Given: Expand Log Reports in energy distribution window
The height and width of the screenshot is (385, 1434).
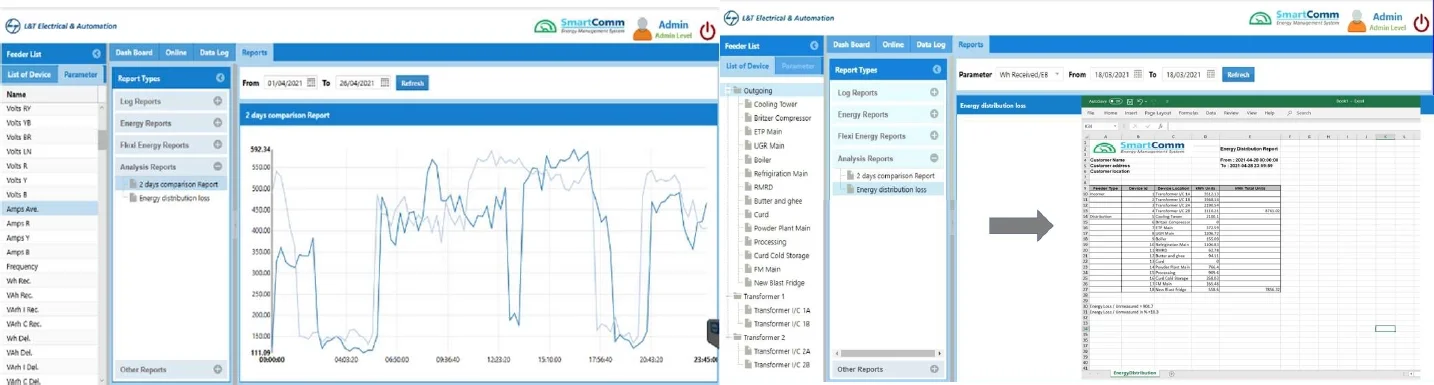Looking at the screenshot, I should coord(934,92).
